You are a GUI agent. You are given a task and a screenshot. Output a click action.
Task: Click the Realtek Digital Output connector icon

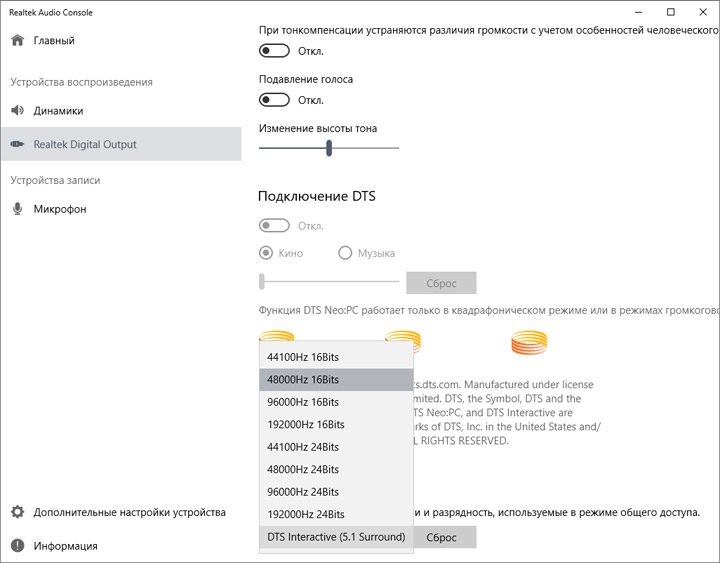[x=17, y=144]
